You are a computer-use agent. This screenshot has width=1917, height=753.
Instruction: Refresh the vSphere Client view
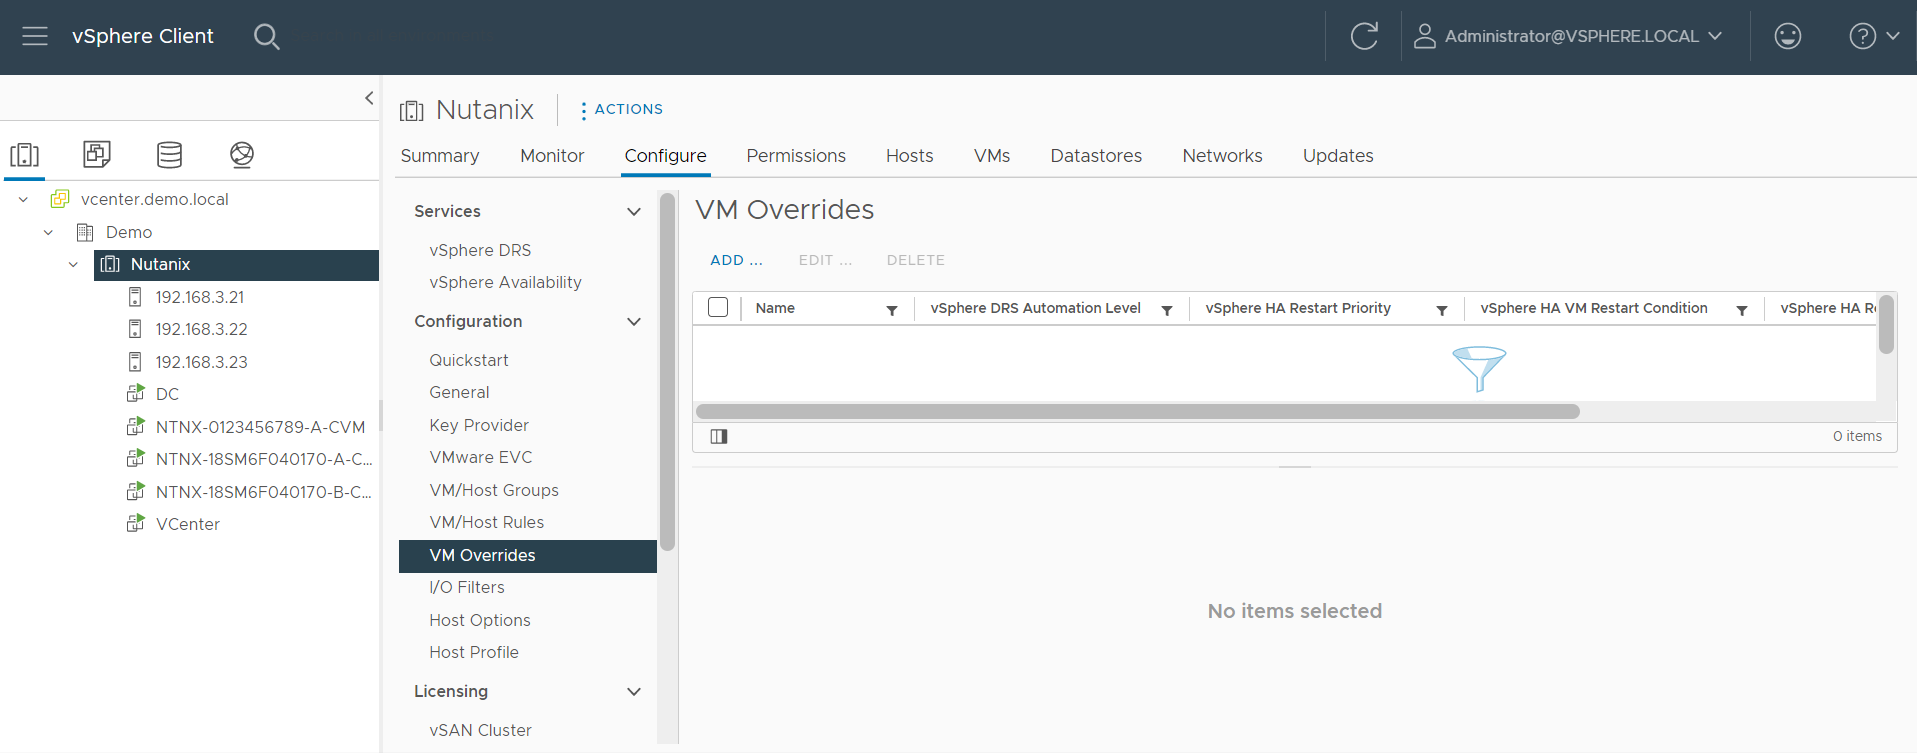[x=1364, y=37]
